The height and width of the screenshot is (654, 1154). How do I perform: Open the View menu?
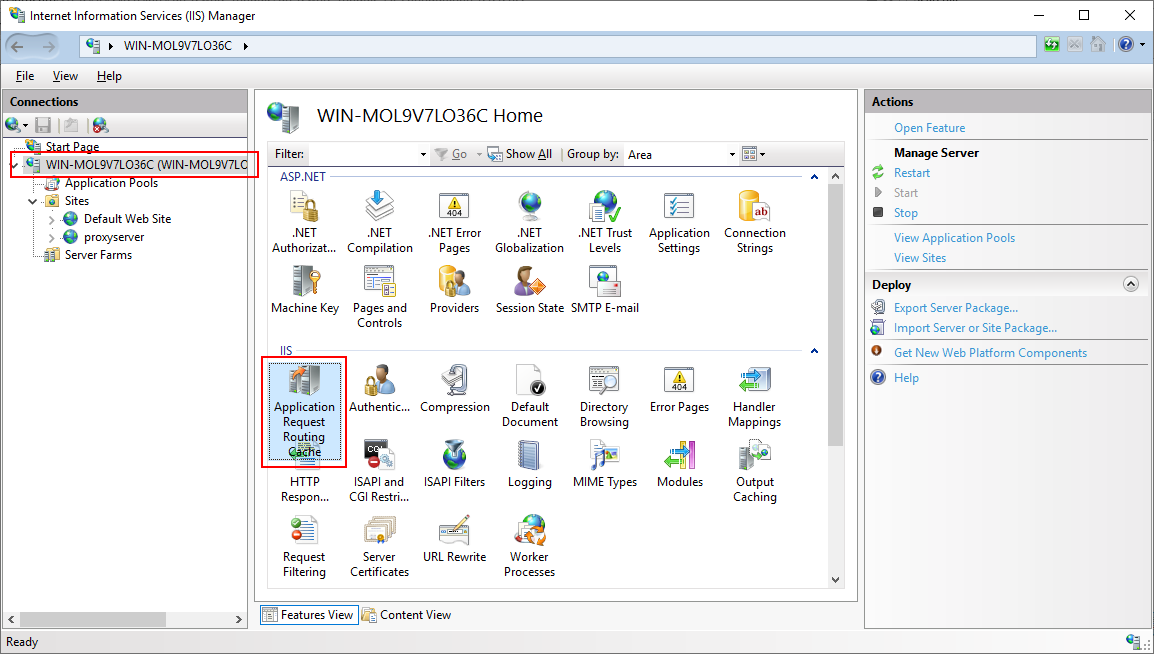point(65,76)
